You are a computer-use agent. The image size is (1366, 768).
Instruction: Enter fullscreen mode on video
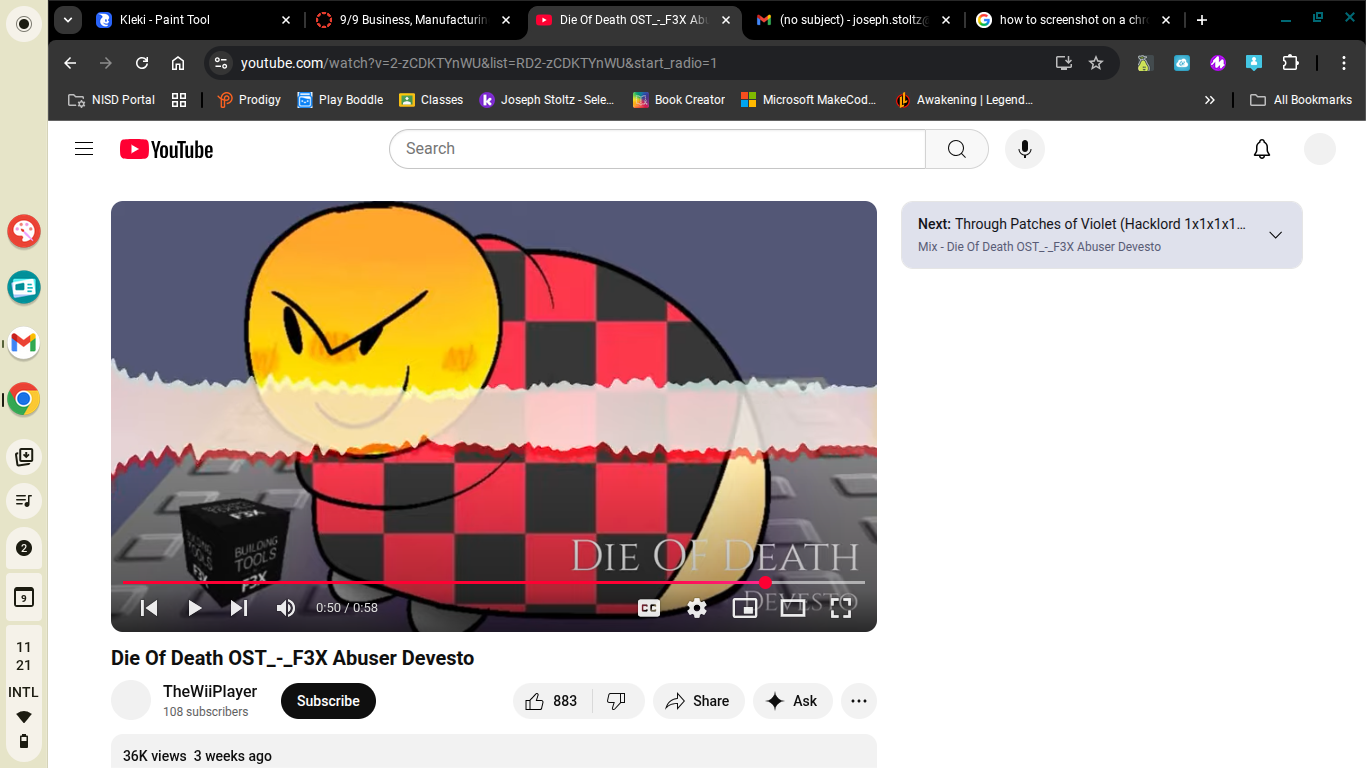pos(841,608)
